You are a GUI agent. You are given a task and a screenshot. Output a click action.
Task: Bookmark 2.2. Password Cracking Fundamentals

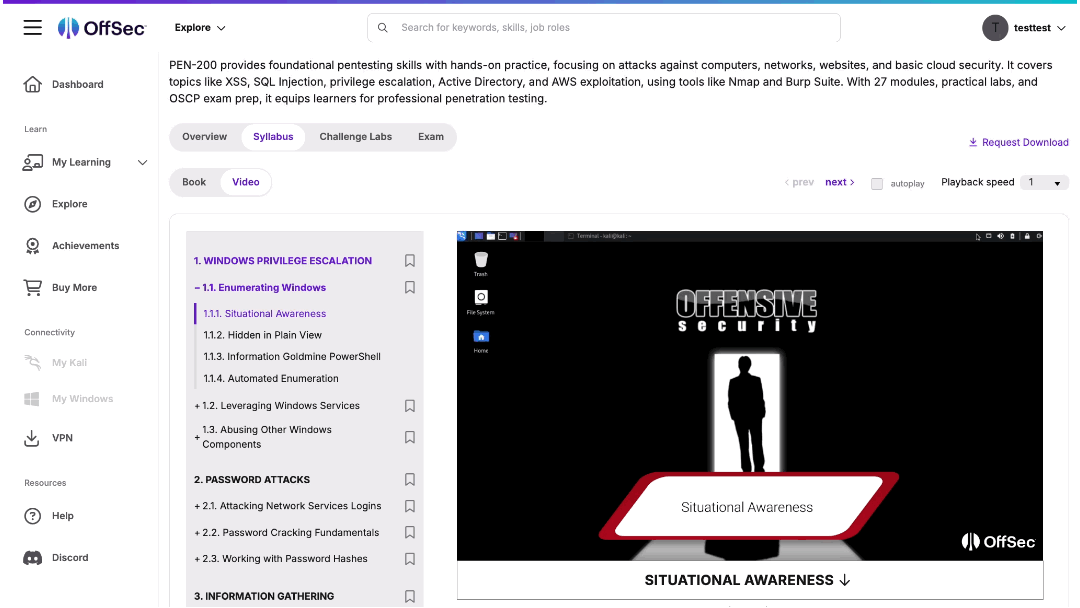[410, 532]
